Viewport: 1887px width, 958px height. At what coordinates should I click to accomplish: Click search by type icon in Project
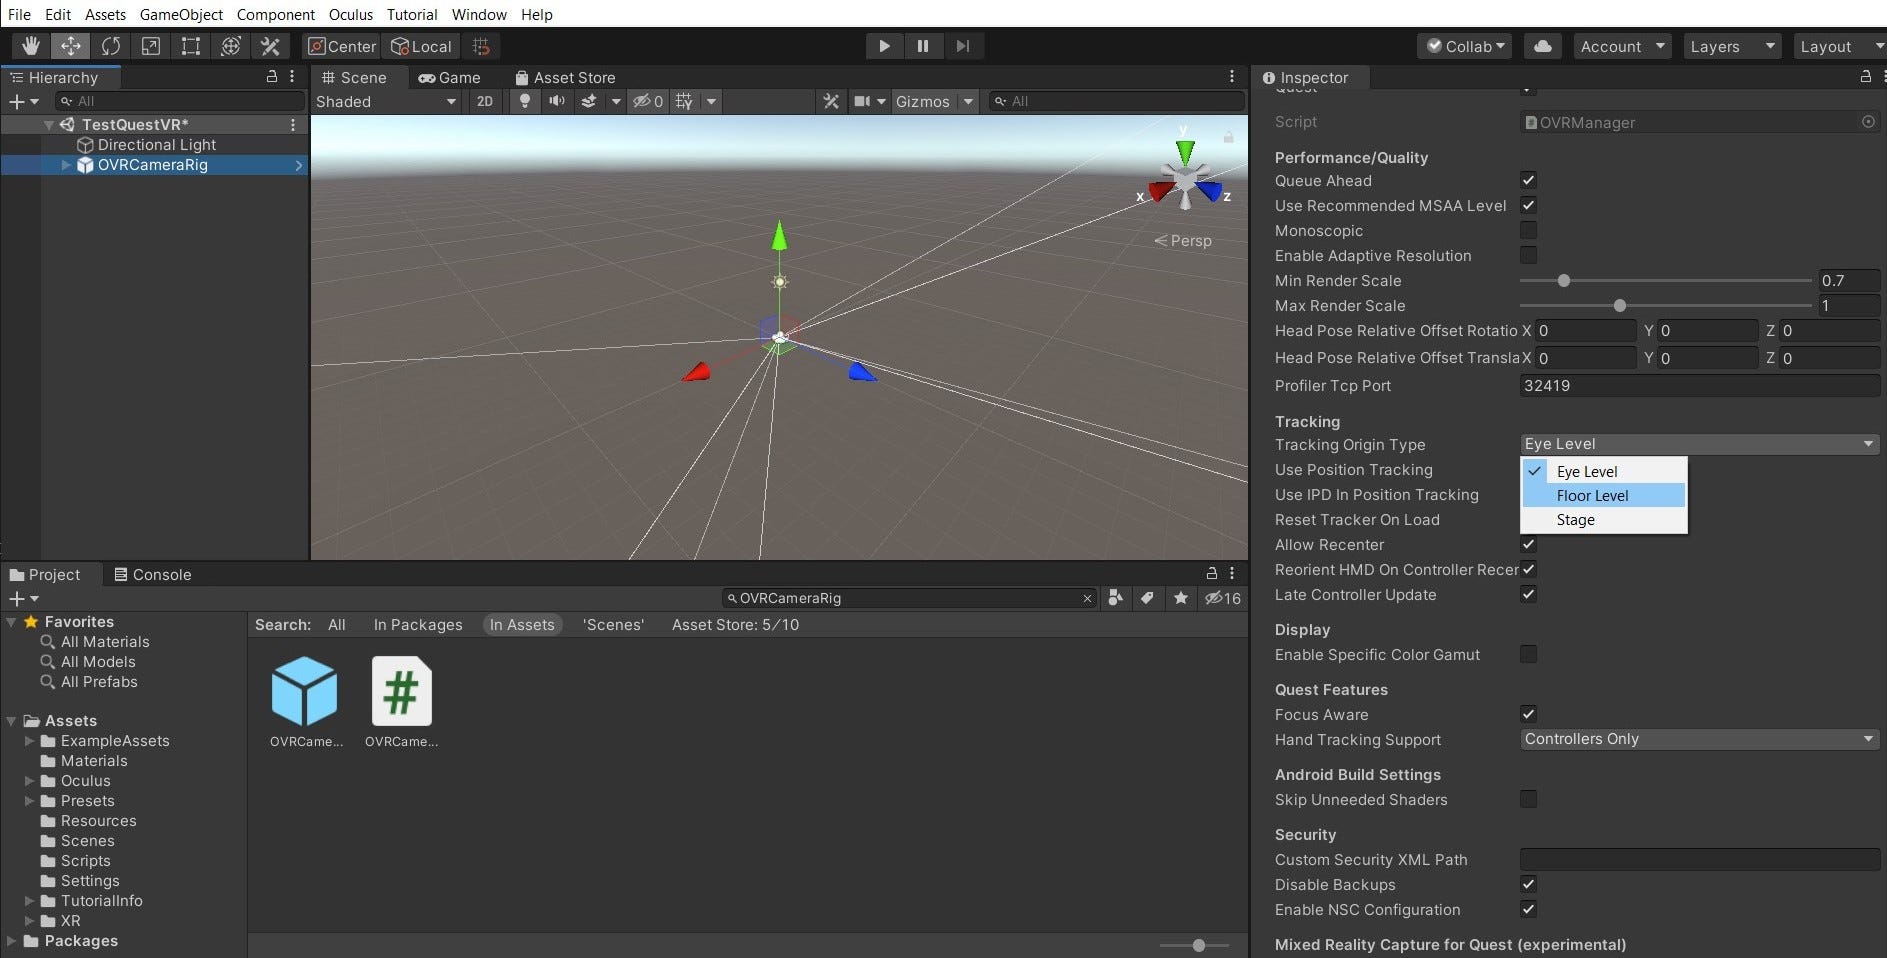point(1115,598)
